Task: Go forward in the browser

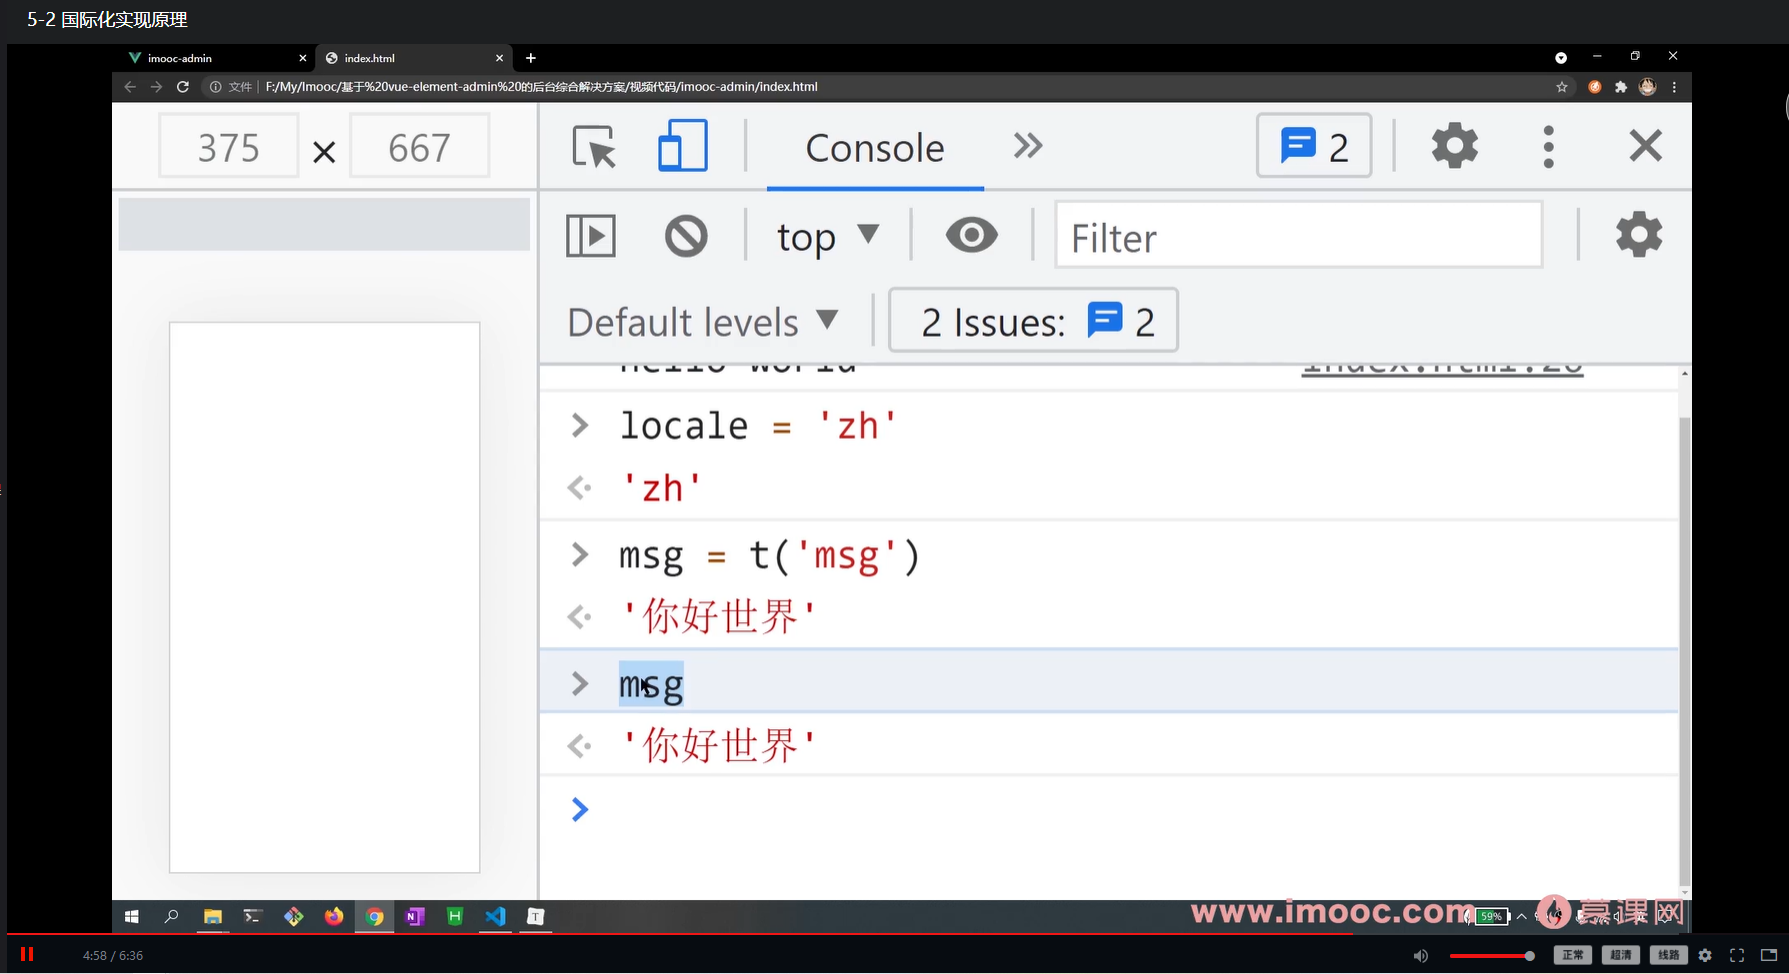Action: (x=156, y=87)
